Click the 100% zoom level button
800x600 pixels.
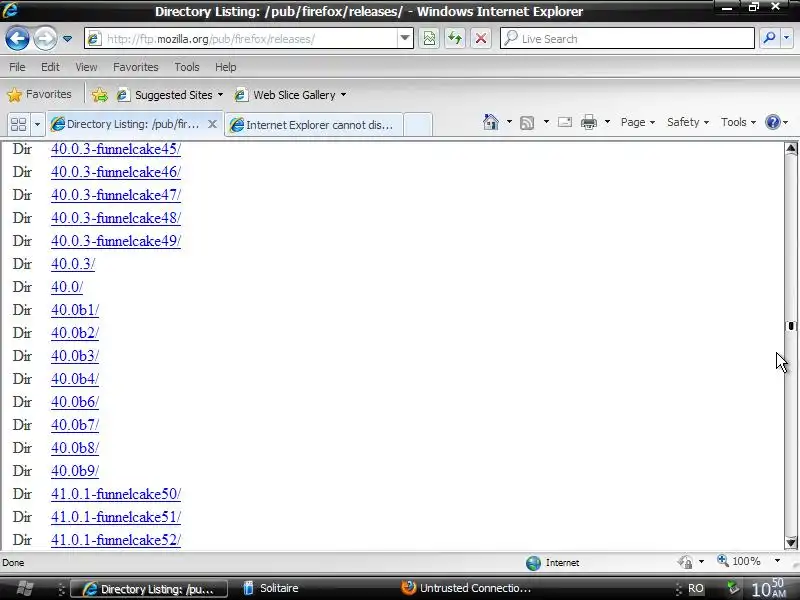click(x=739, y=561)
